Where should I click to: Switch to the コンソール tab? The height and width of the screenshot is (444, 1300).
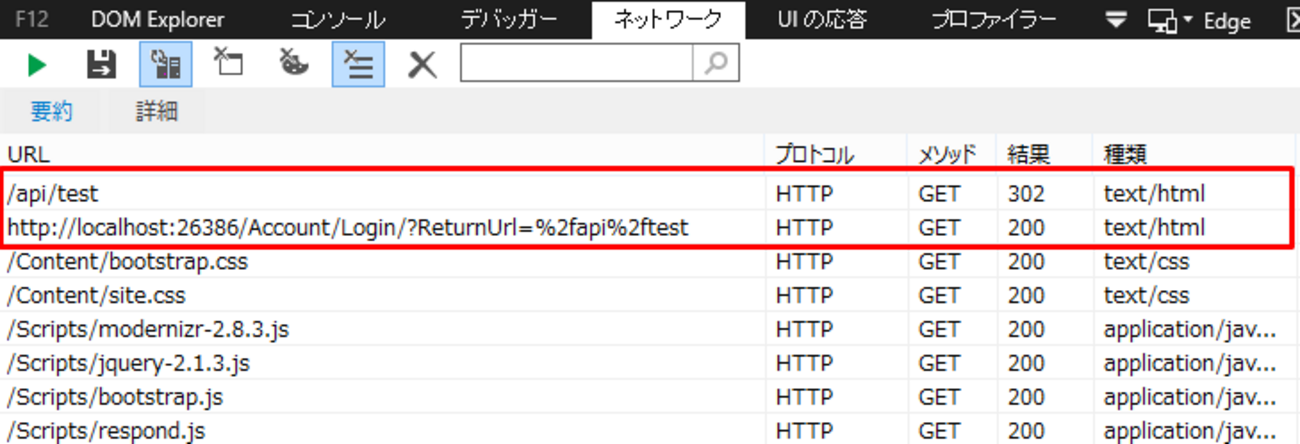(x=338, y=20)
